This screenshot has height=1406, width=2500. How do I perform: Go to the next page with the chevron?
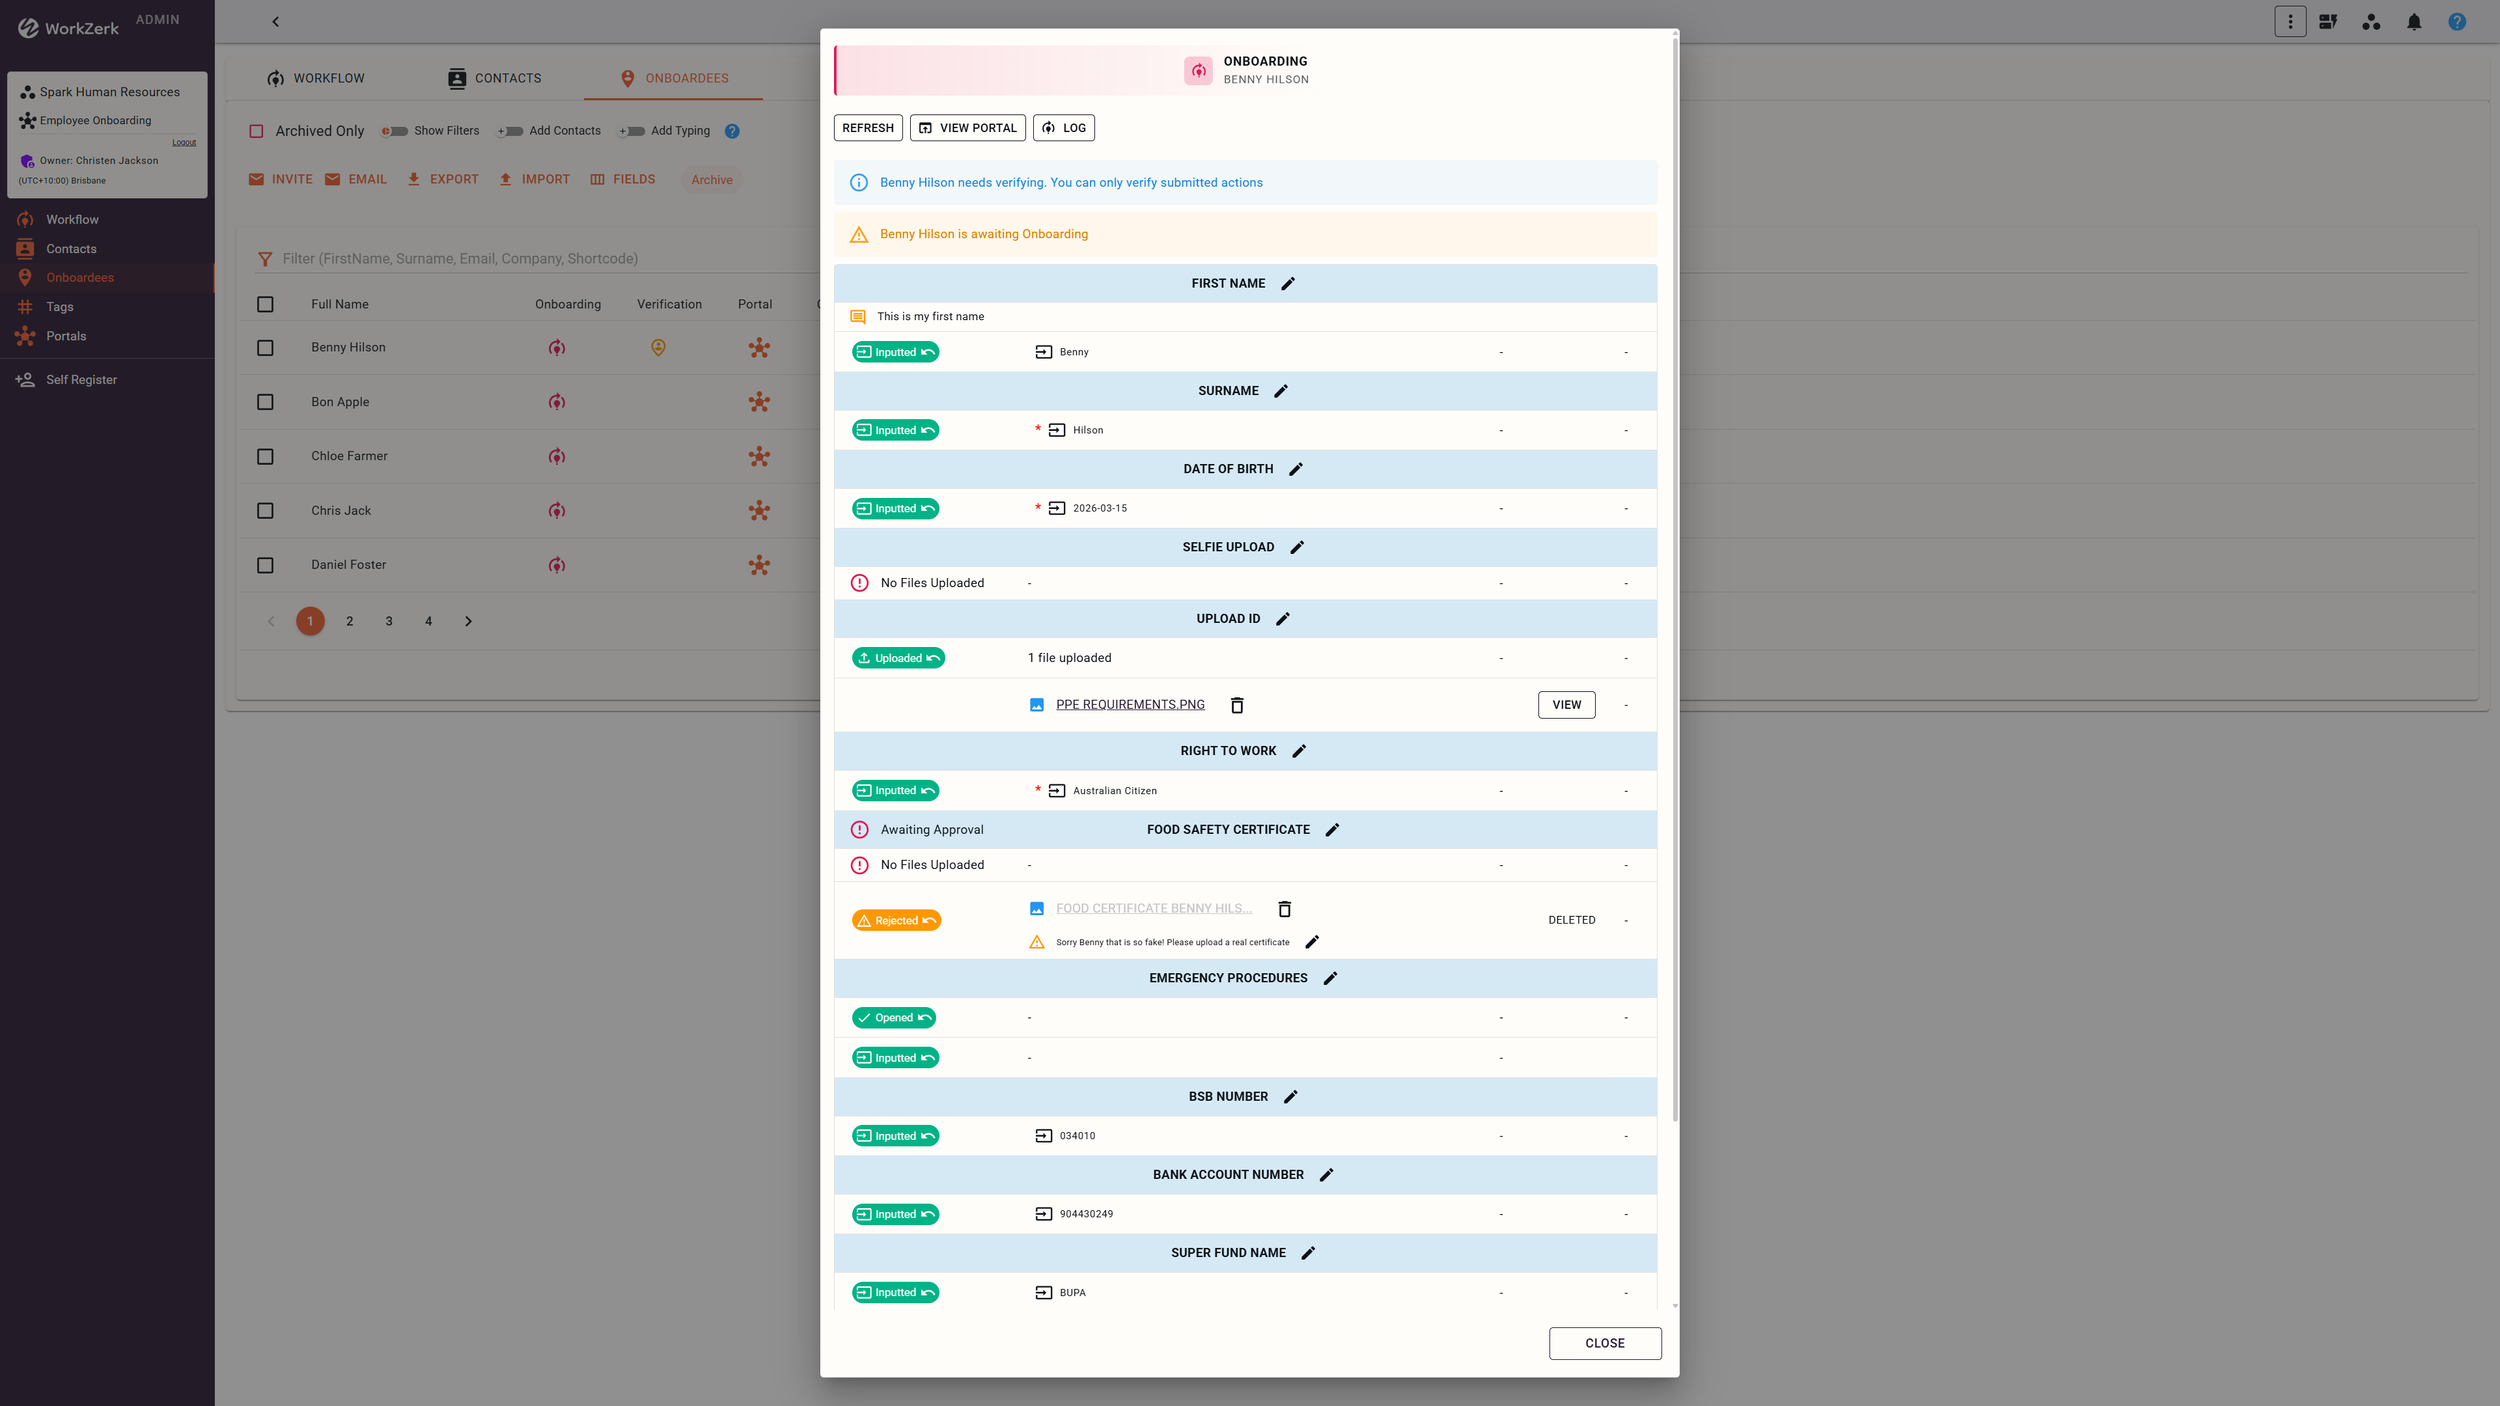(x=468, y=621)
